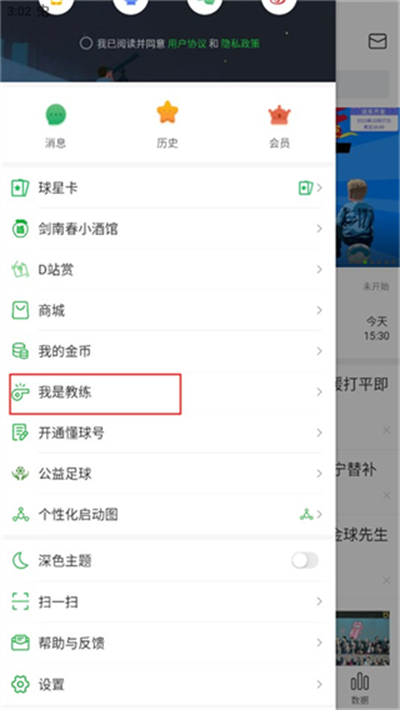The width and height of the screenshot is (400, 710).
Task: Tap the 扫一扫 scan icon
Action: click(x=20, y=602)
